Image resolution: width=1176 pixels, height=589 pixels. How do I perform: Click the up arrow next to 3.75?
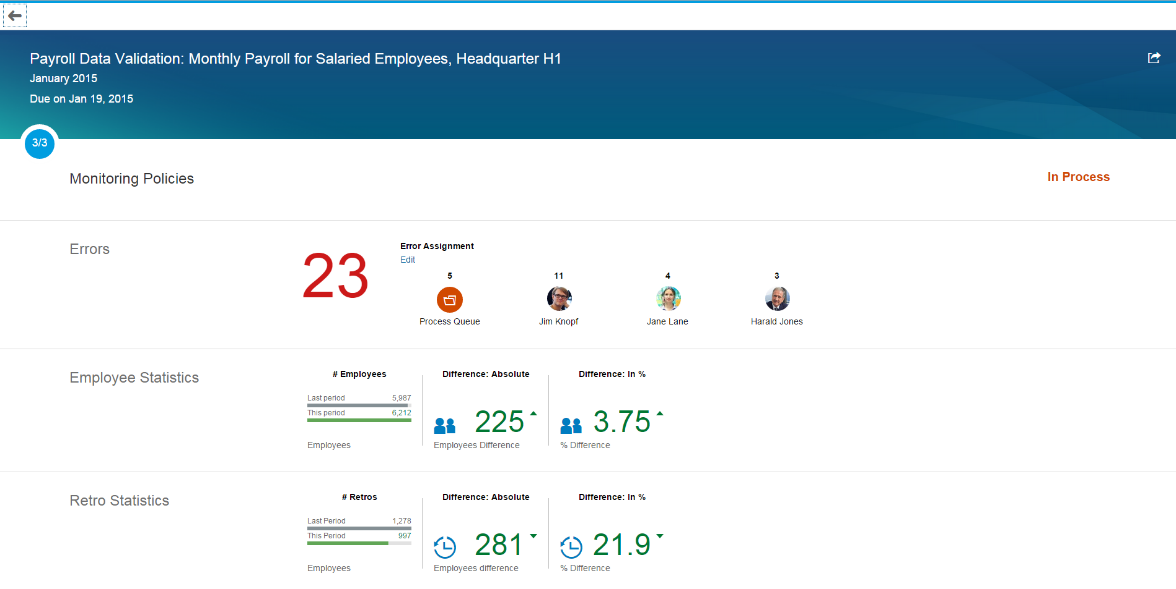pyautogui.click(x=660, y=413)
